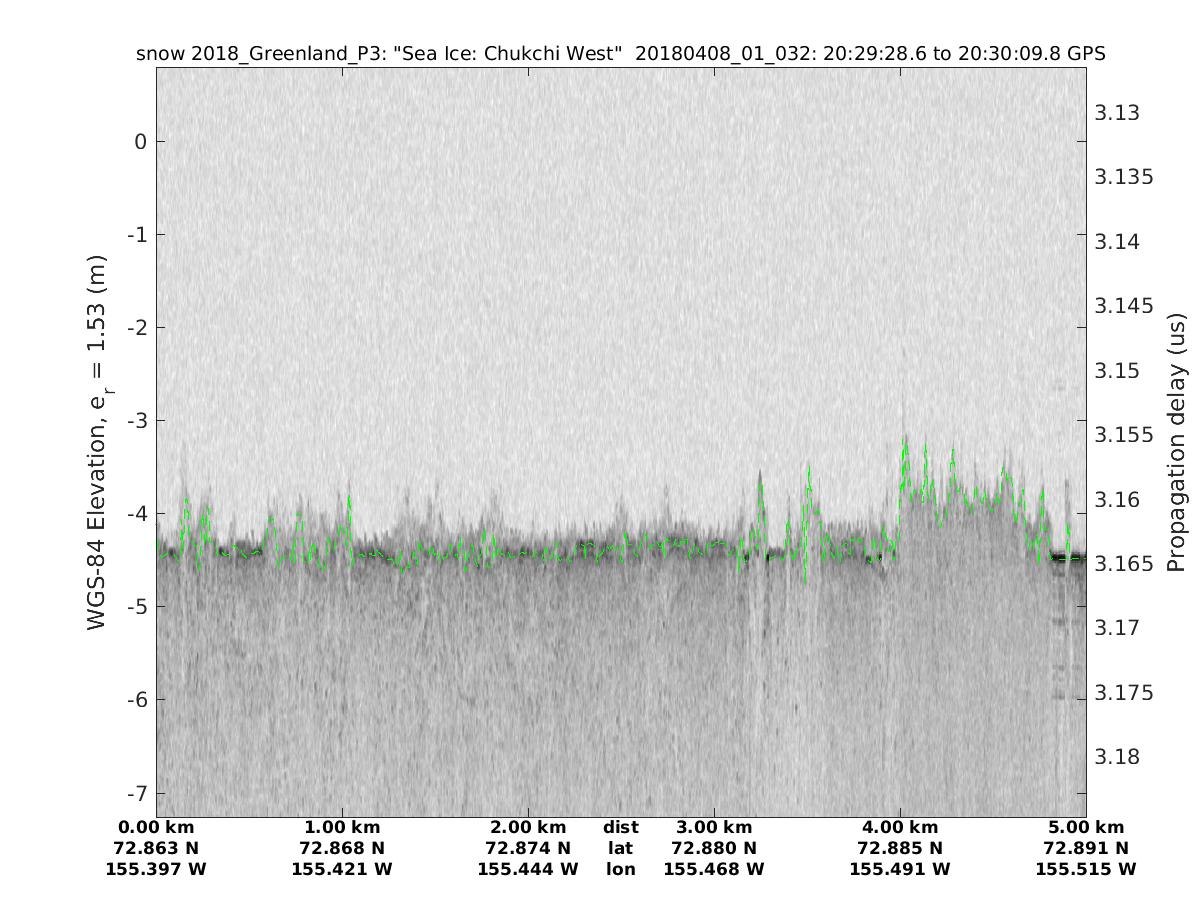This screenshot has height=900, width=1200.
Task: Click the Propagation delay (us) axis label
Action: pyautogui.click(x=1174, y=442)
